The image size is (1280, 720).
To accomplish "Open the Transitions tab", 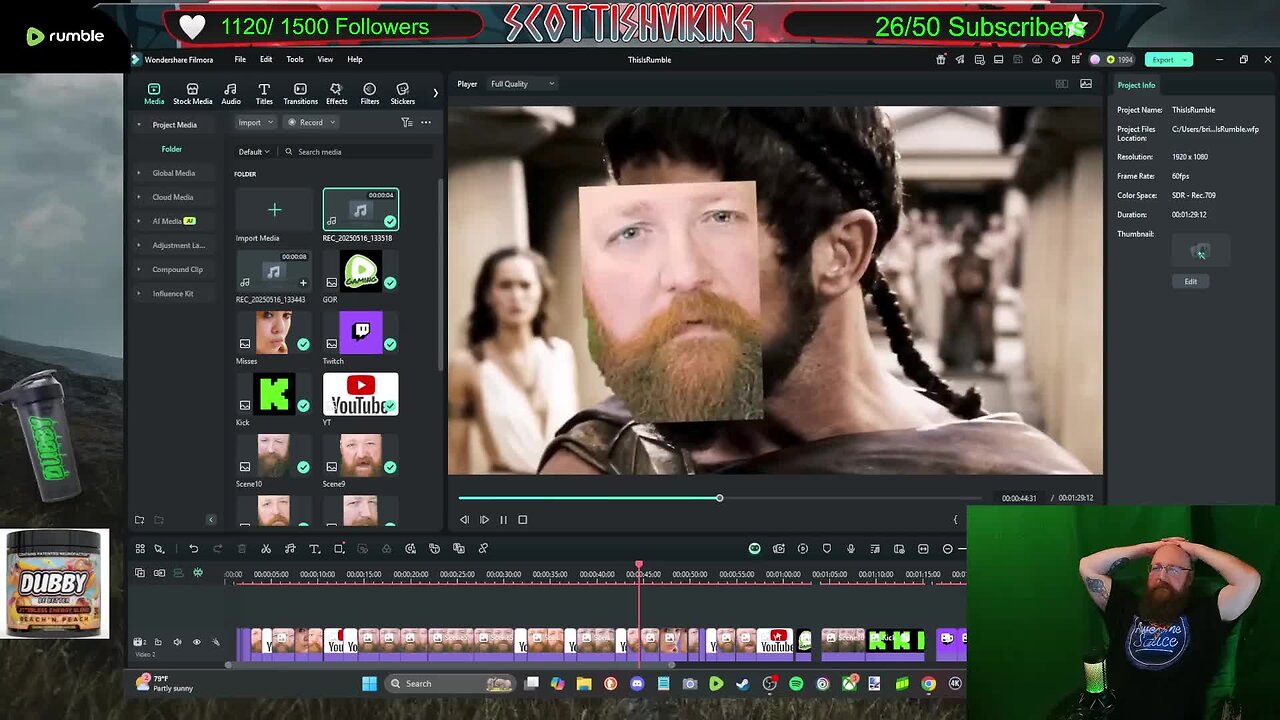I will coord(300,94).
